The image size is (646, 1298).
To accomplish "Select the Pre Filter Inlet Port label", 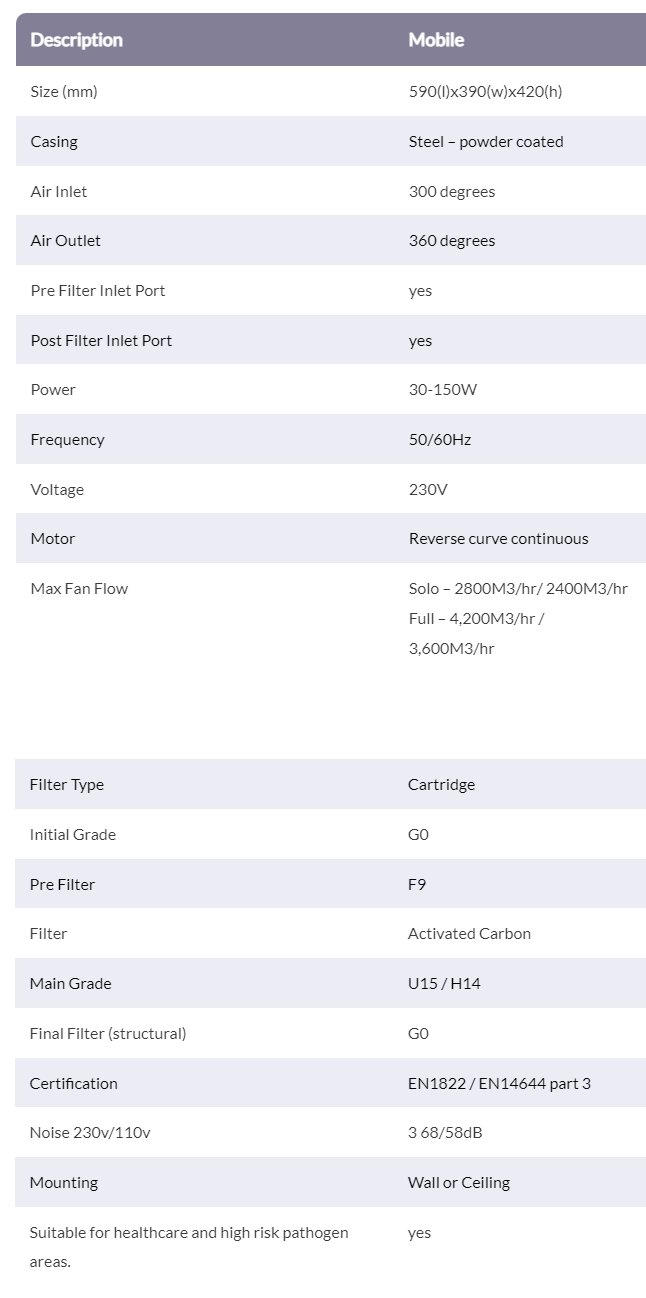I will pyautogui.click(x=98, y=290).
